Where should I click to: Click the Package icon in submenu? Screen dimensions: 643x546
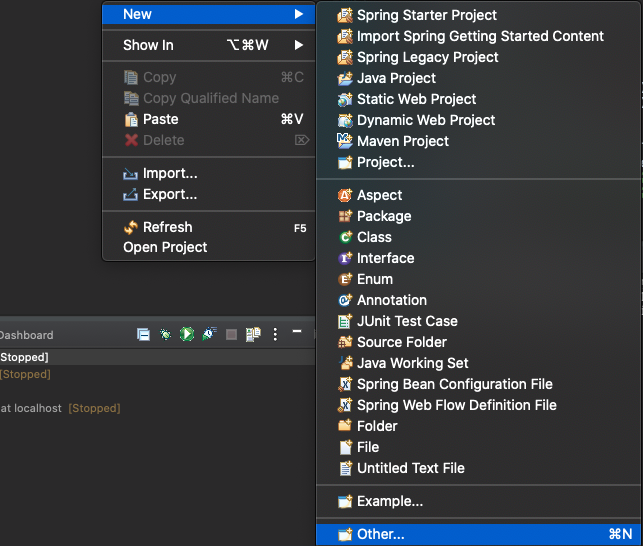[345, 216]
